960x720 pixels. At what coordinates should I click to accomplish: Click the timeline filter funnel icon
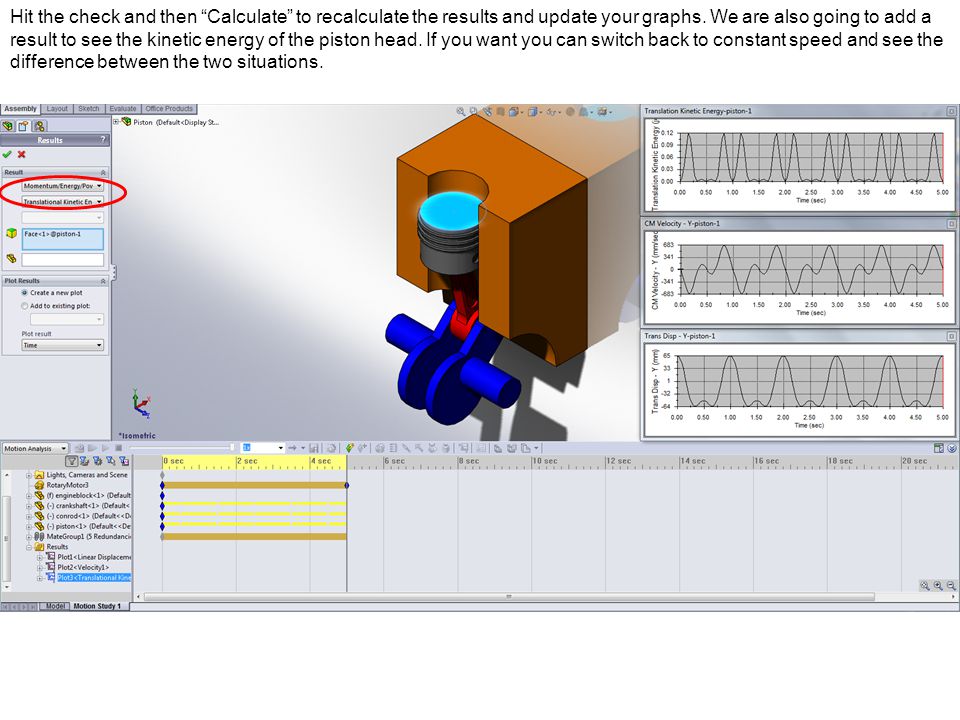(72, 461)
